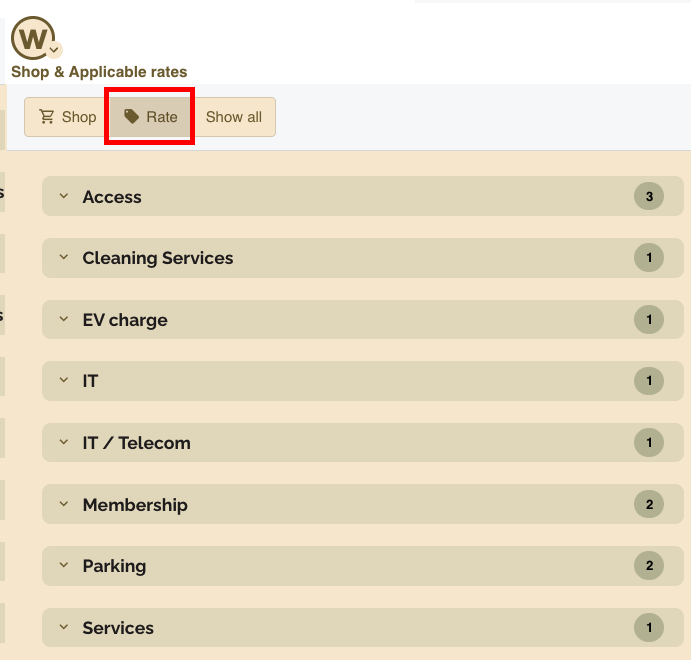Click the IT / Telecom chevron icon
This screenshot has width=691, height=660.
coord(63,443)
